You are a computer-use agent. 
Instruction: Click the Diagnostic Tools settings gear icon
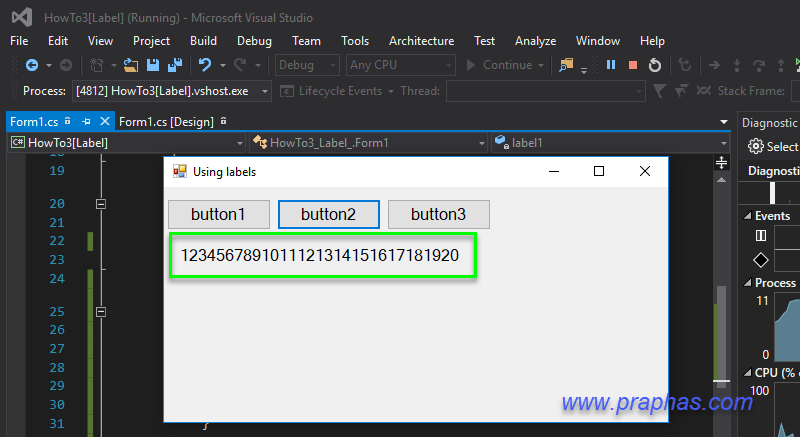click(756, 146)
